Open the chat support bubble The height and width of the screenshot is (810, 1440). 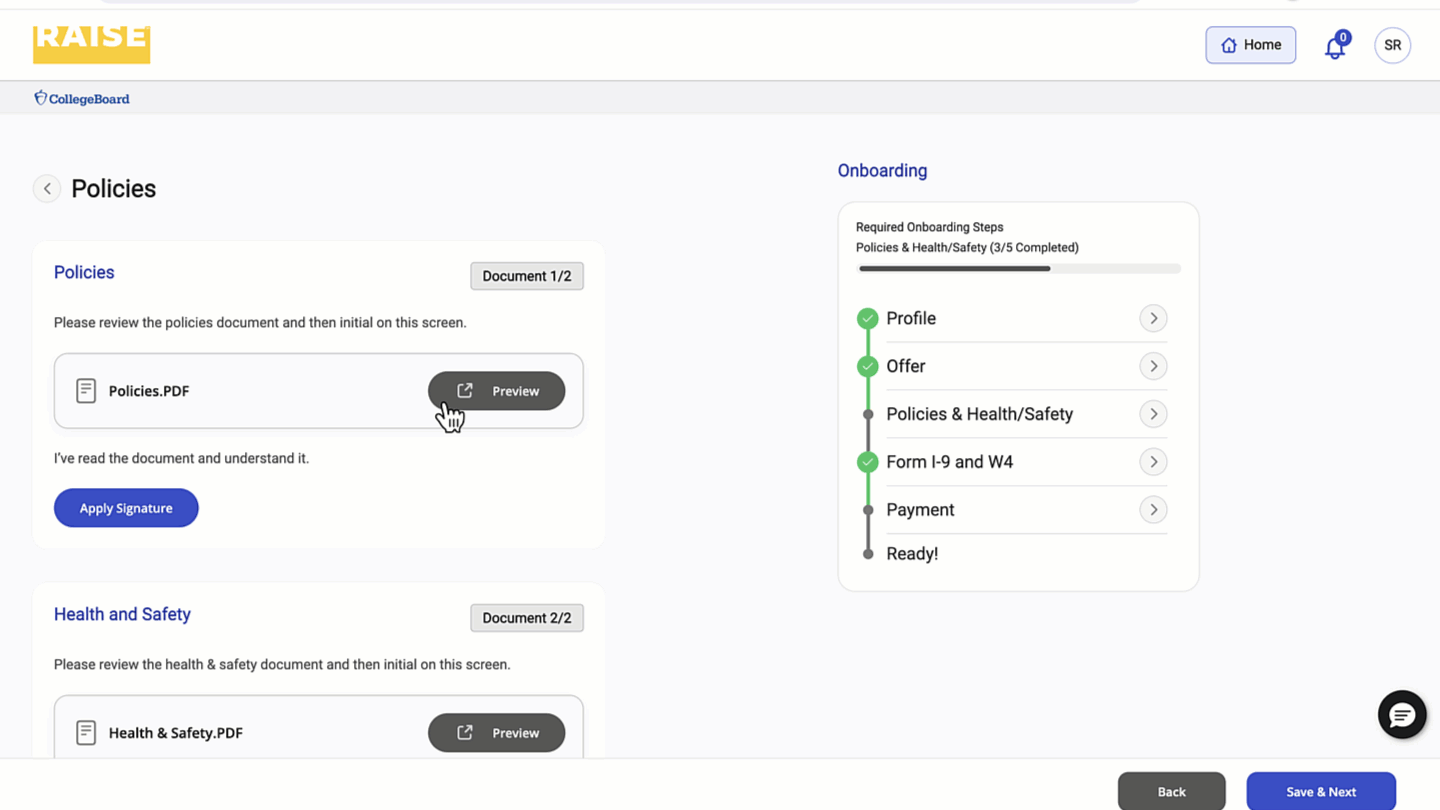[1401, 715]
